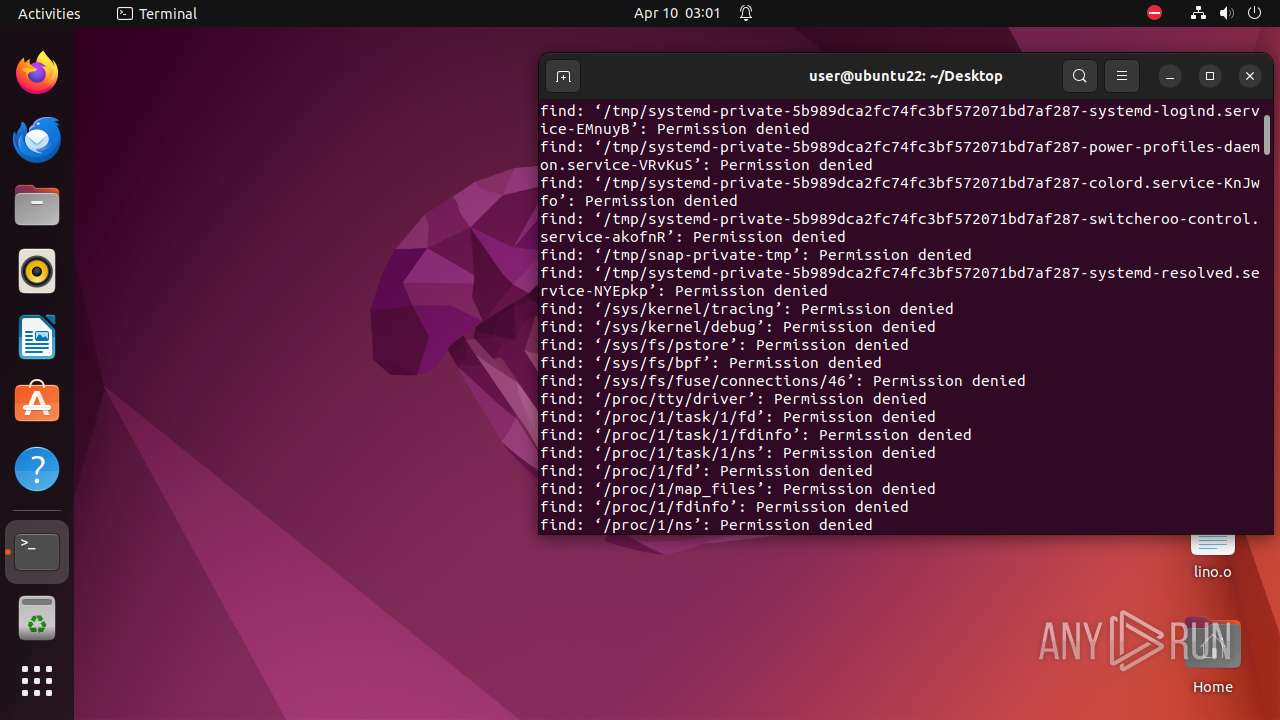1280x720 pixels.
Task: Click the terminal vertical scrollbar
Action: click(1267, 135)
